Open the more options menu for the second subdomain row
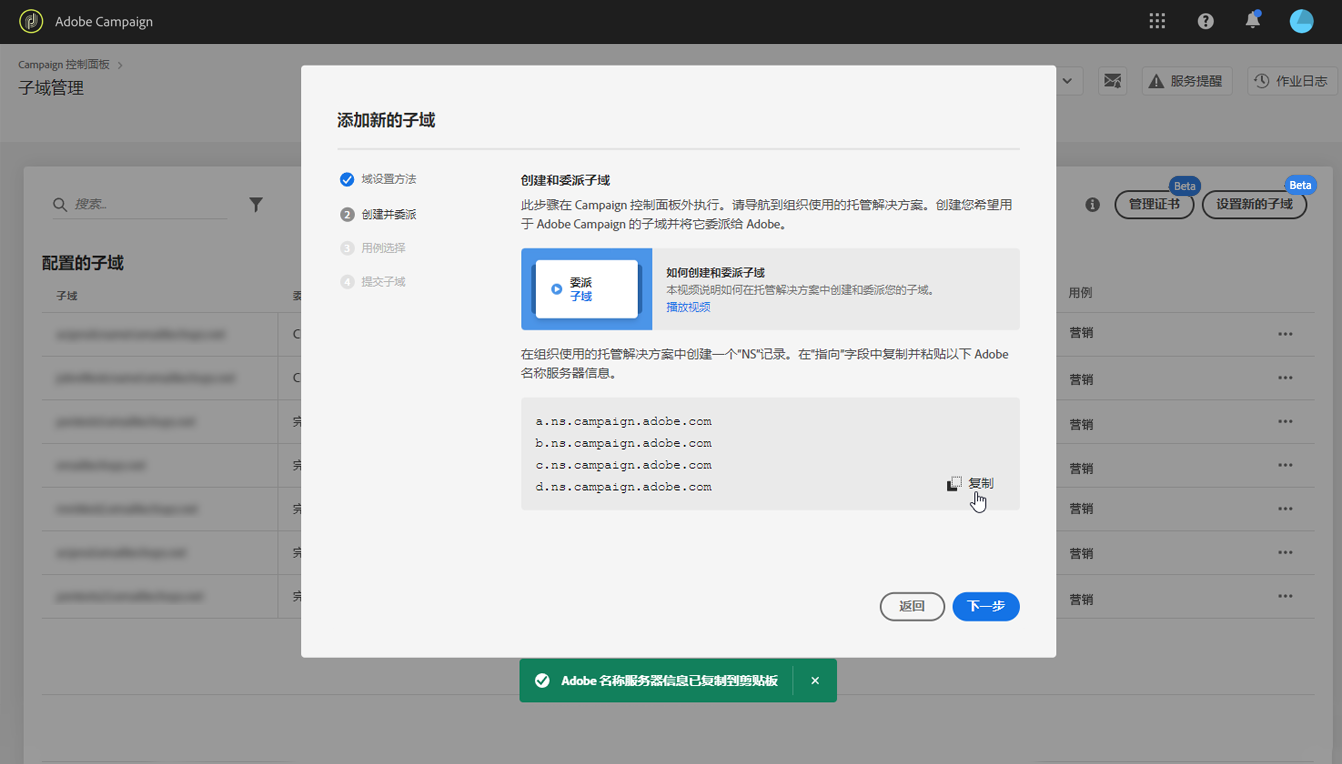The height and width of the screenshot is (764, 1342). coord(1285,378)
